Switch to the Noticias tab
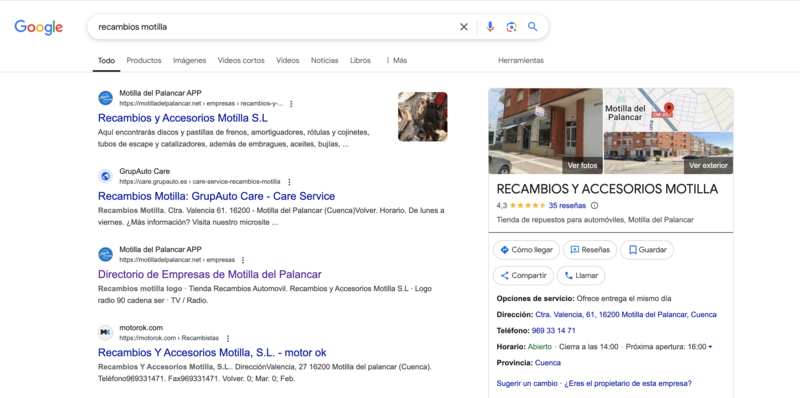The width and height of the screenshot is (800, 398). [324, 60]
